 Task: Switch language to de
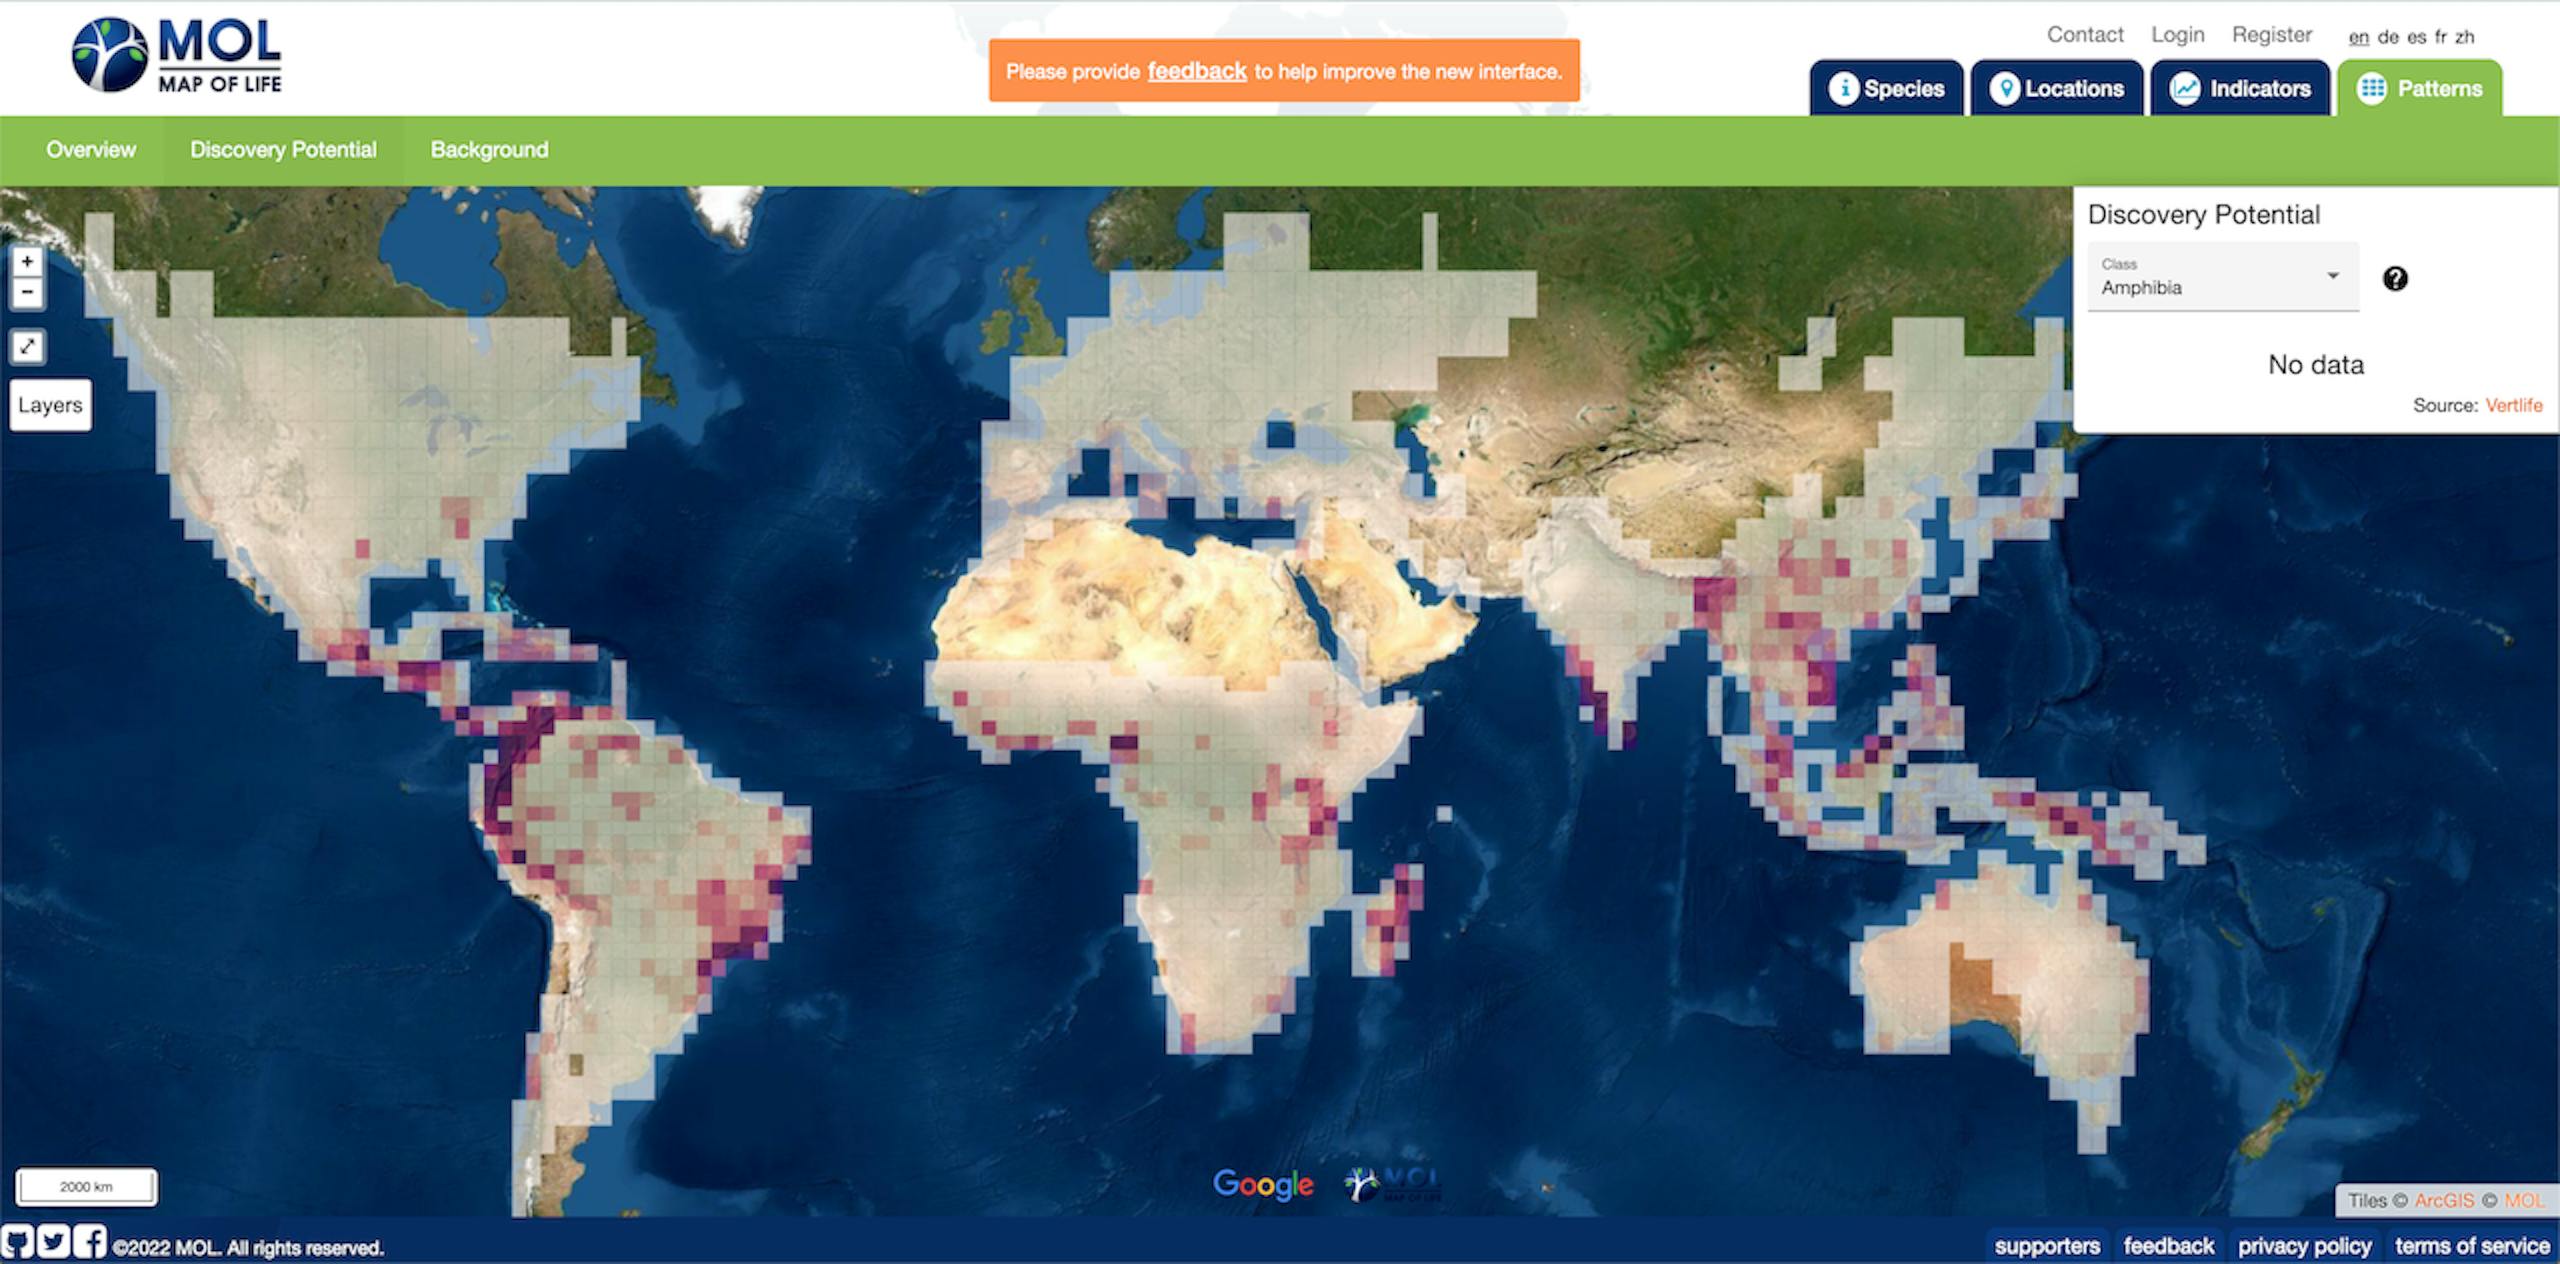(x=2388, y=37)
